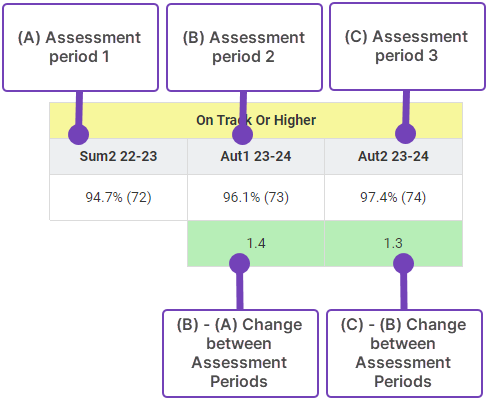Screen dimensions: 488x400
Task: Click the Assessment period 1 callout box
Action: coord(80,47)
